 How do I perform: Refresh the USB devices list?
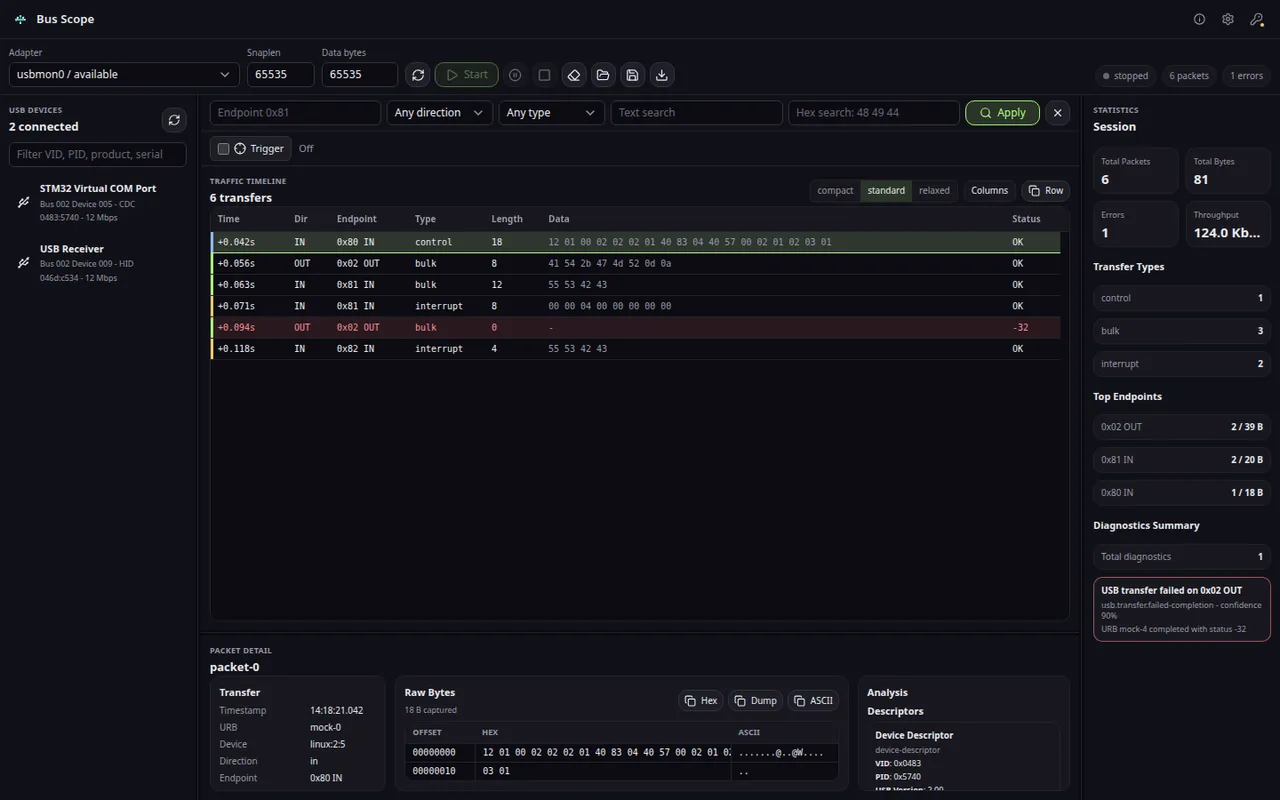(x=174, y=120)
